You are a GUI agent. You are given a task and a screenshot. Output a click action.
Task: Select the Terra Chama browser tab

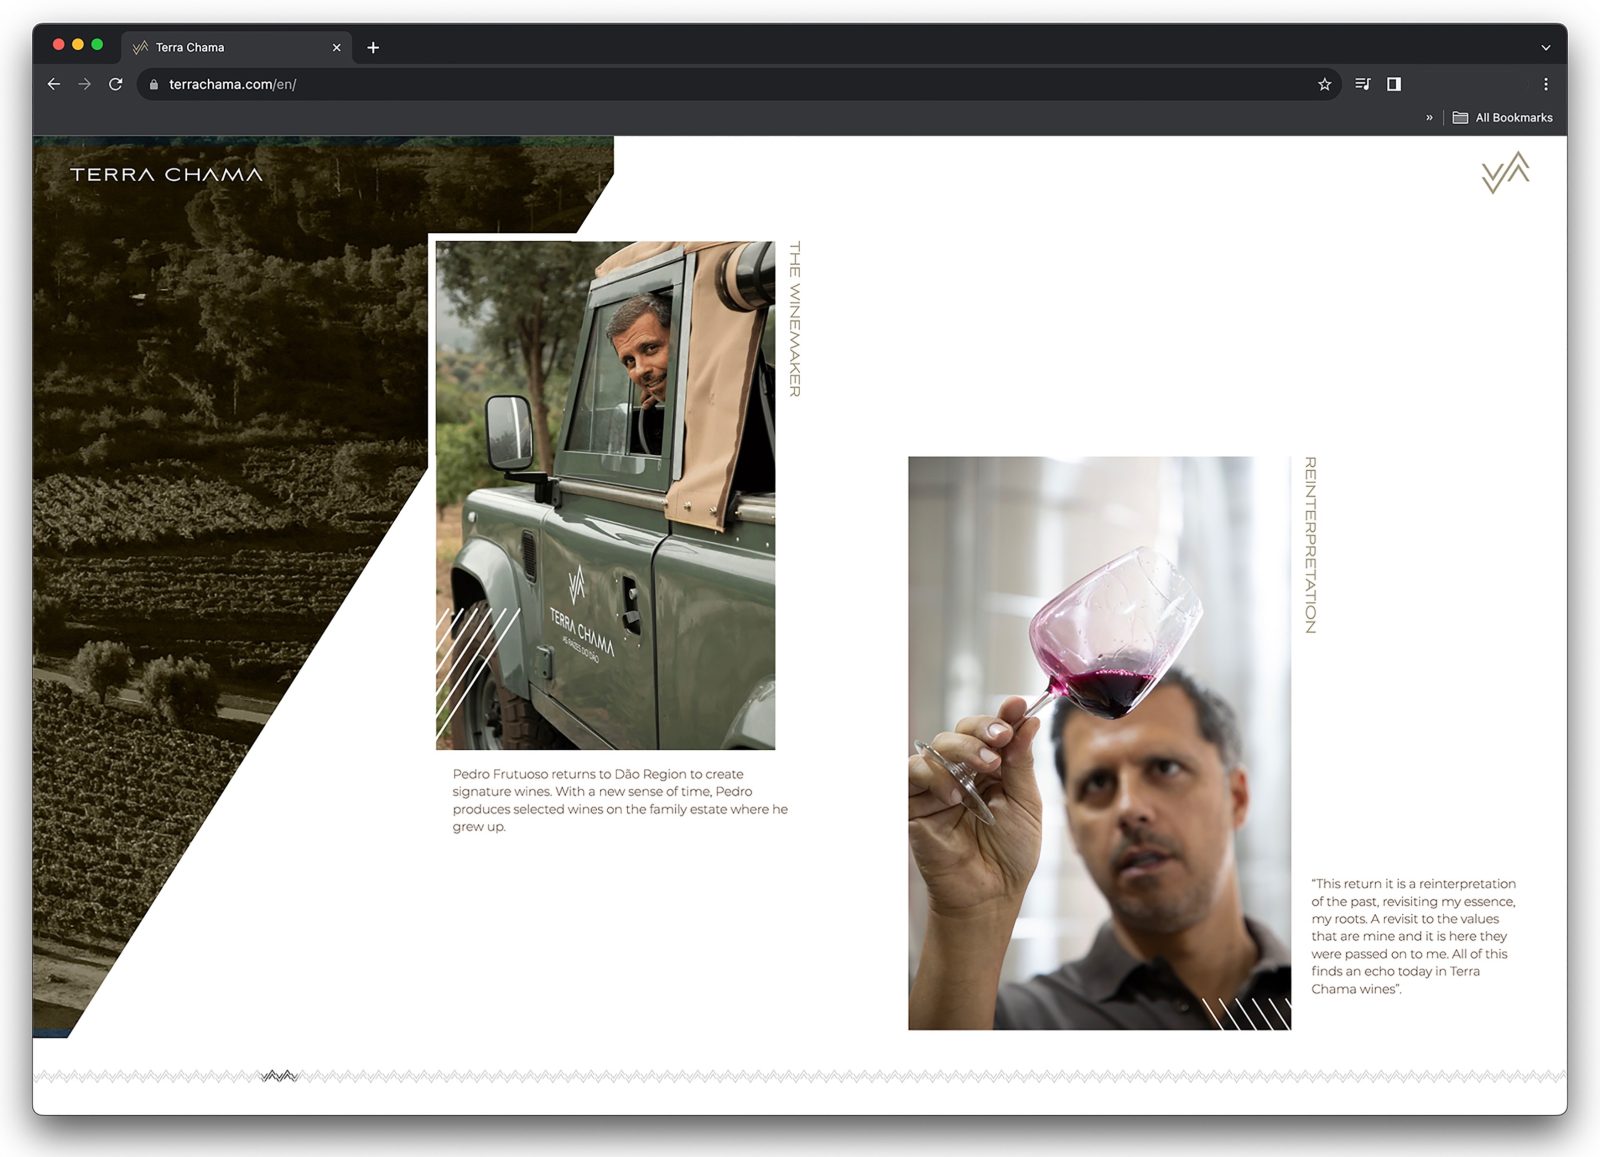(x=237, y=47)
